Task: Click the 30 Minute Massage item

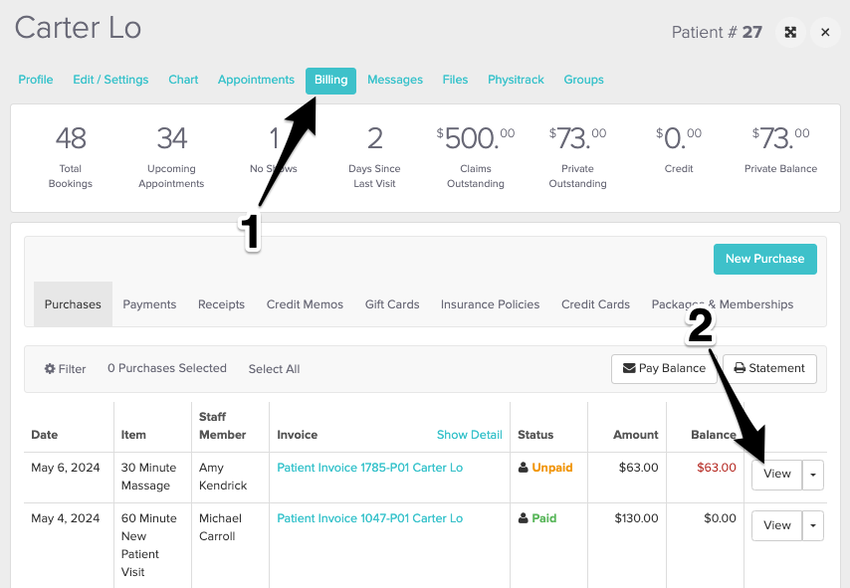Action: pyautogui.click(x=149, y=476)
